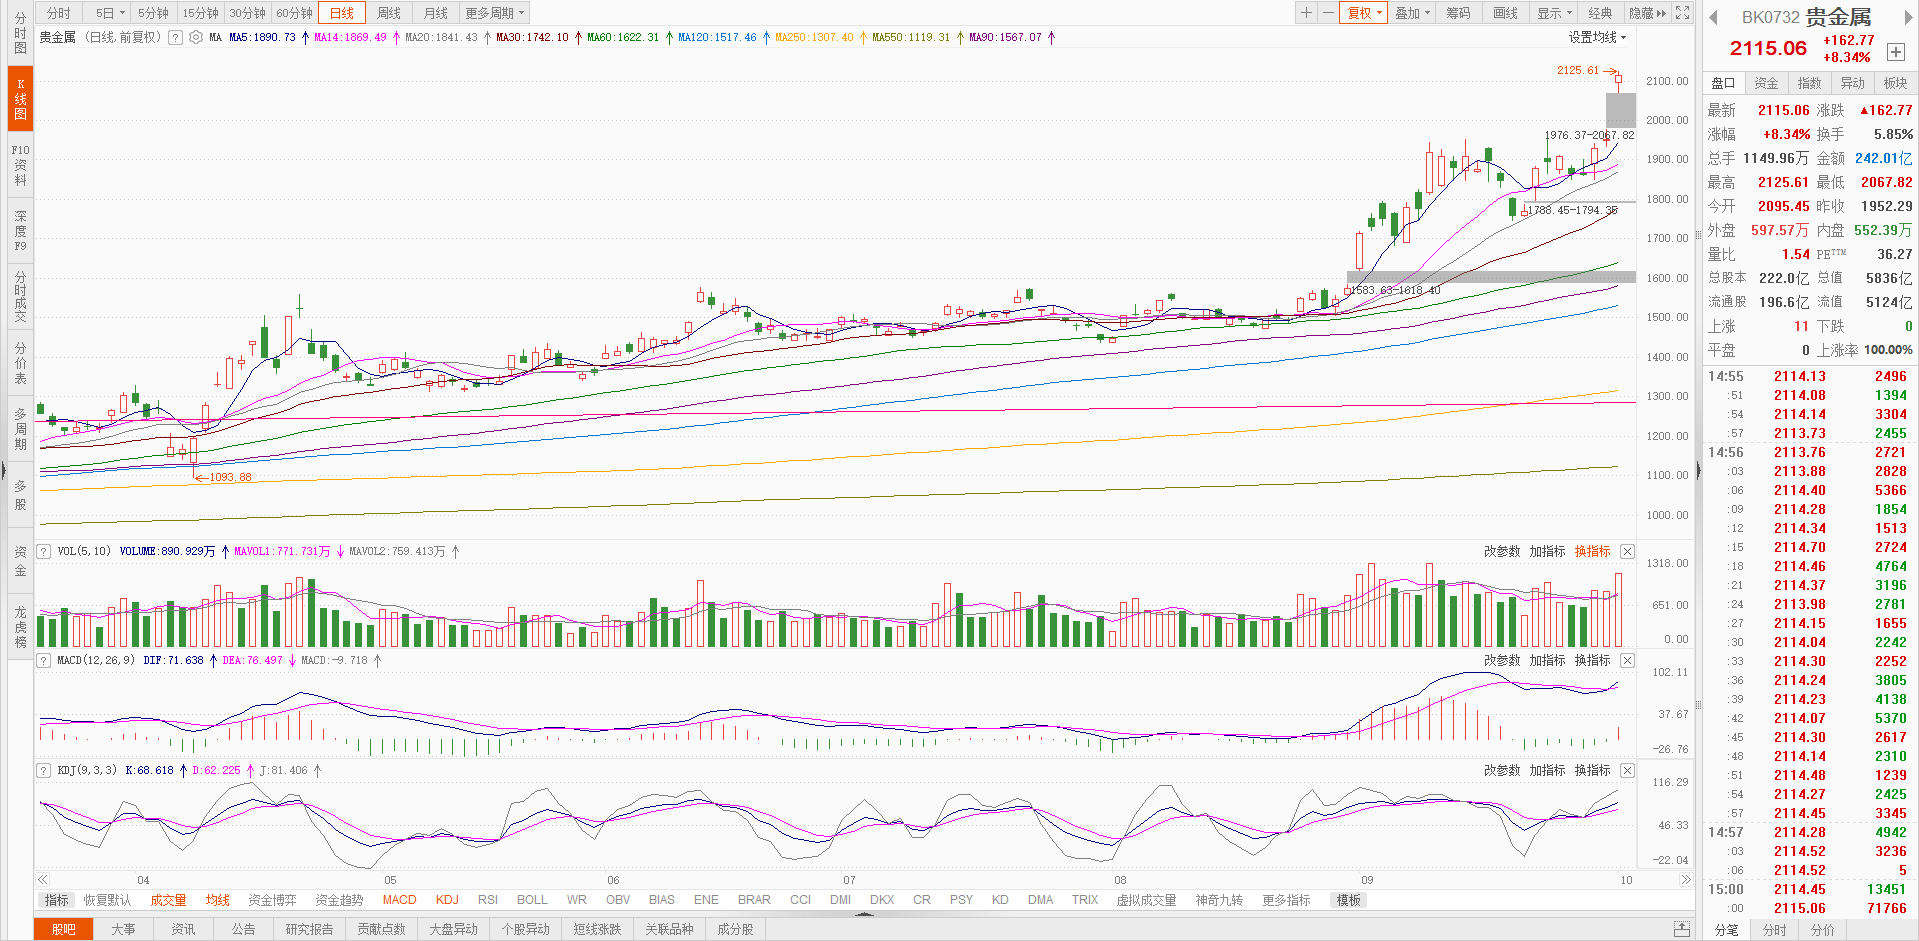1919x941 pixels.
Task: Switch to the 周线 weekly chart tab
Action: (389, 13)
